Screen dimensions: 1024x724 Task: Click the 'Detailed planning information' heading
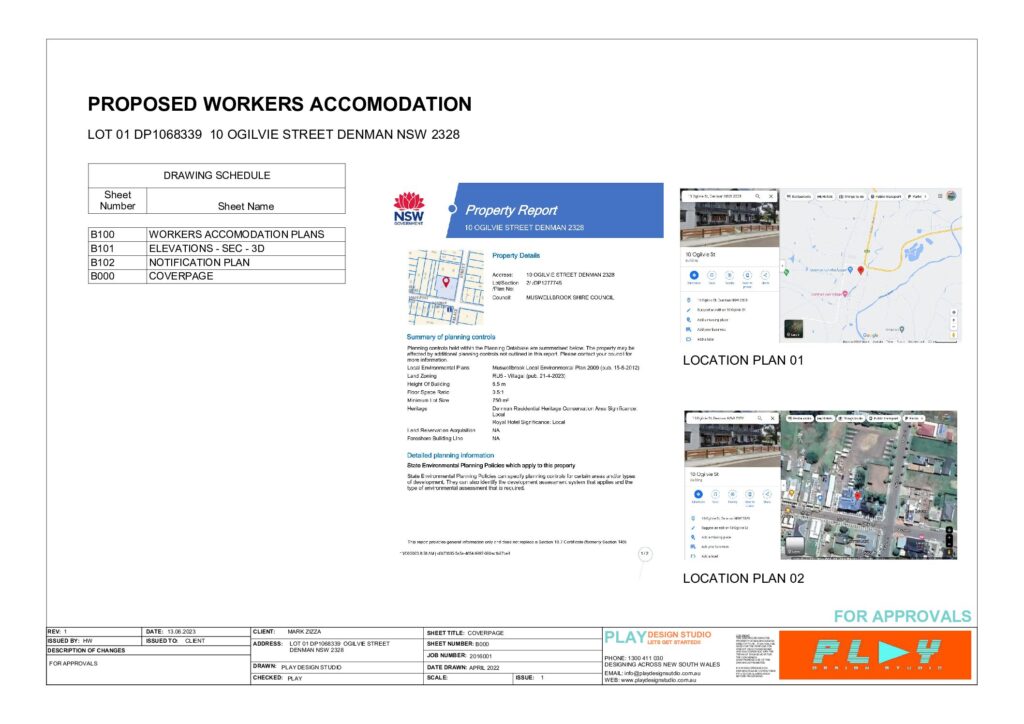click(451, 455)
